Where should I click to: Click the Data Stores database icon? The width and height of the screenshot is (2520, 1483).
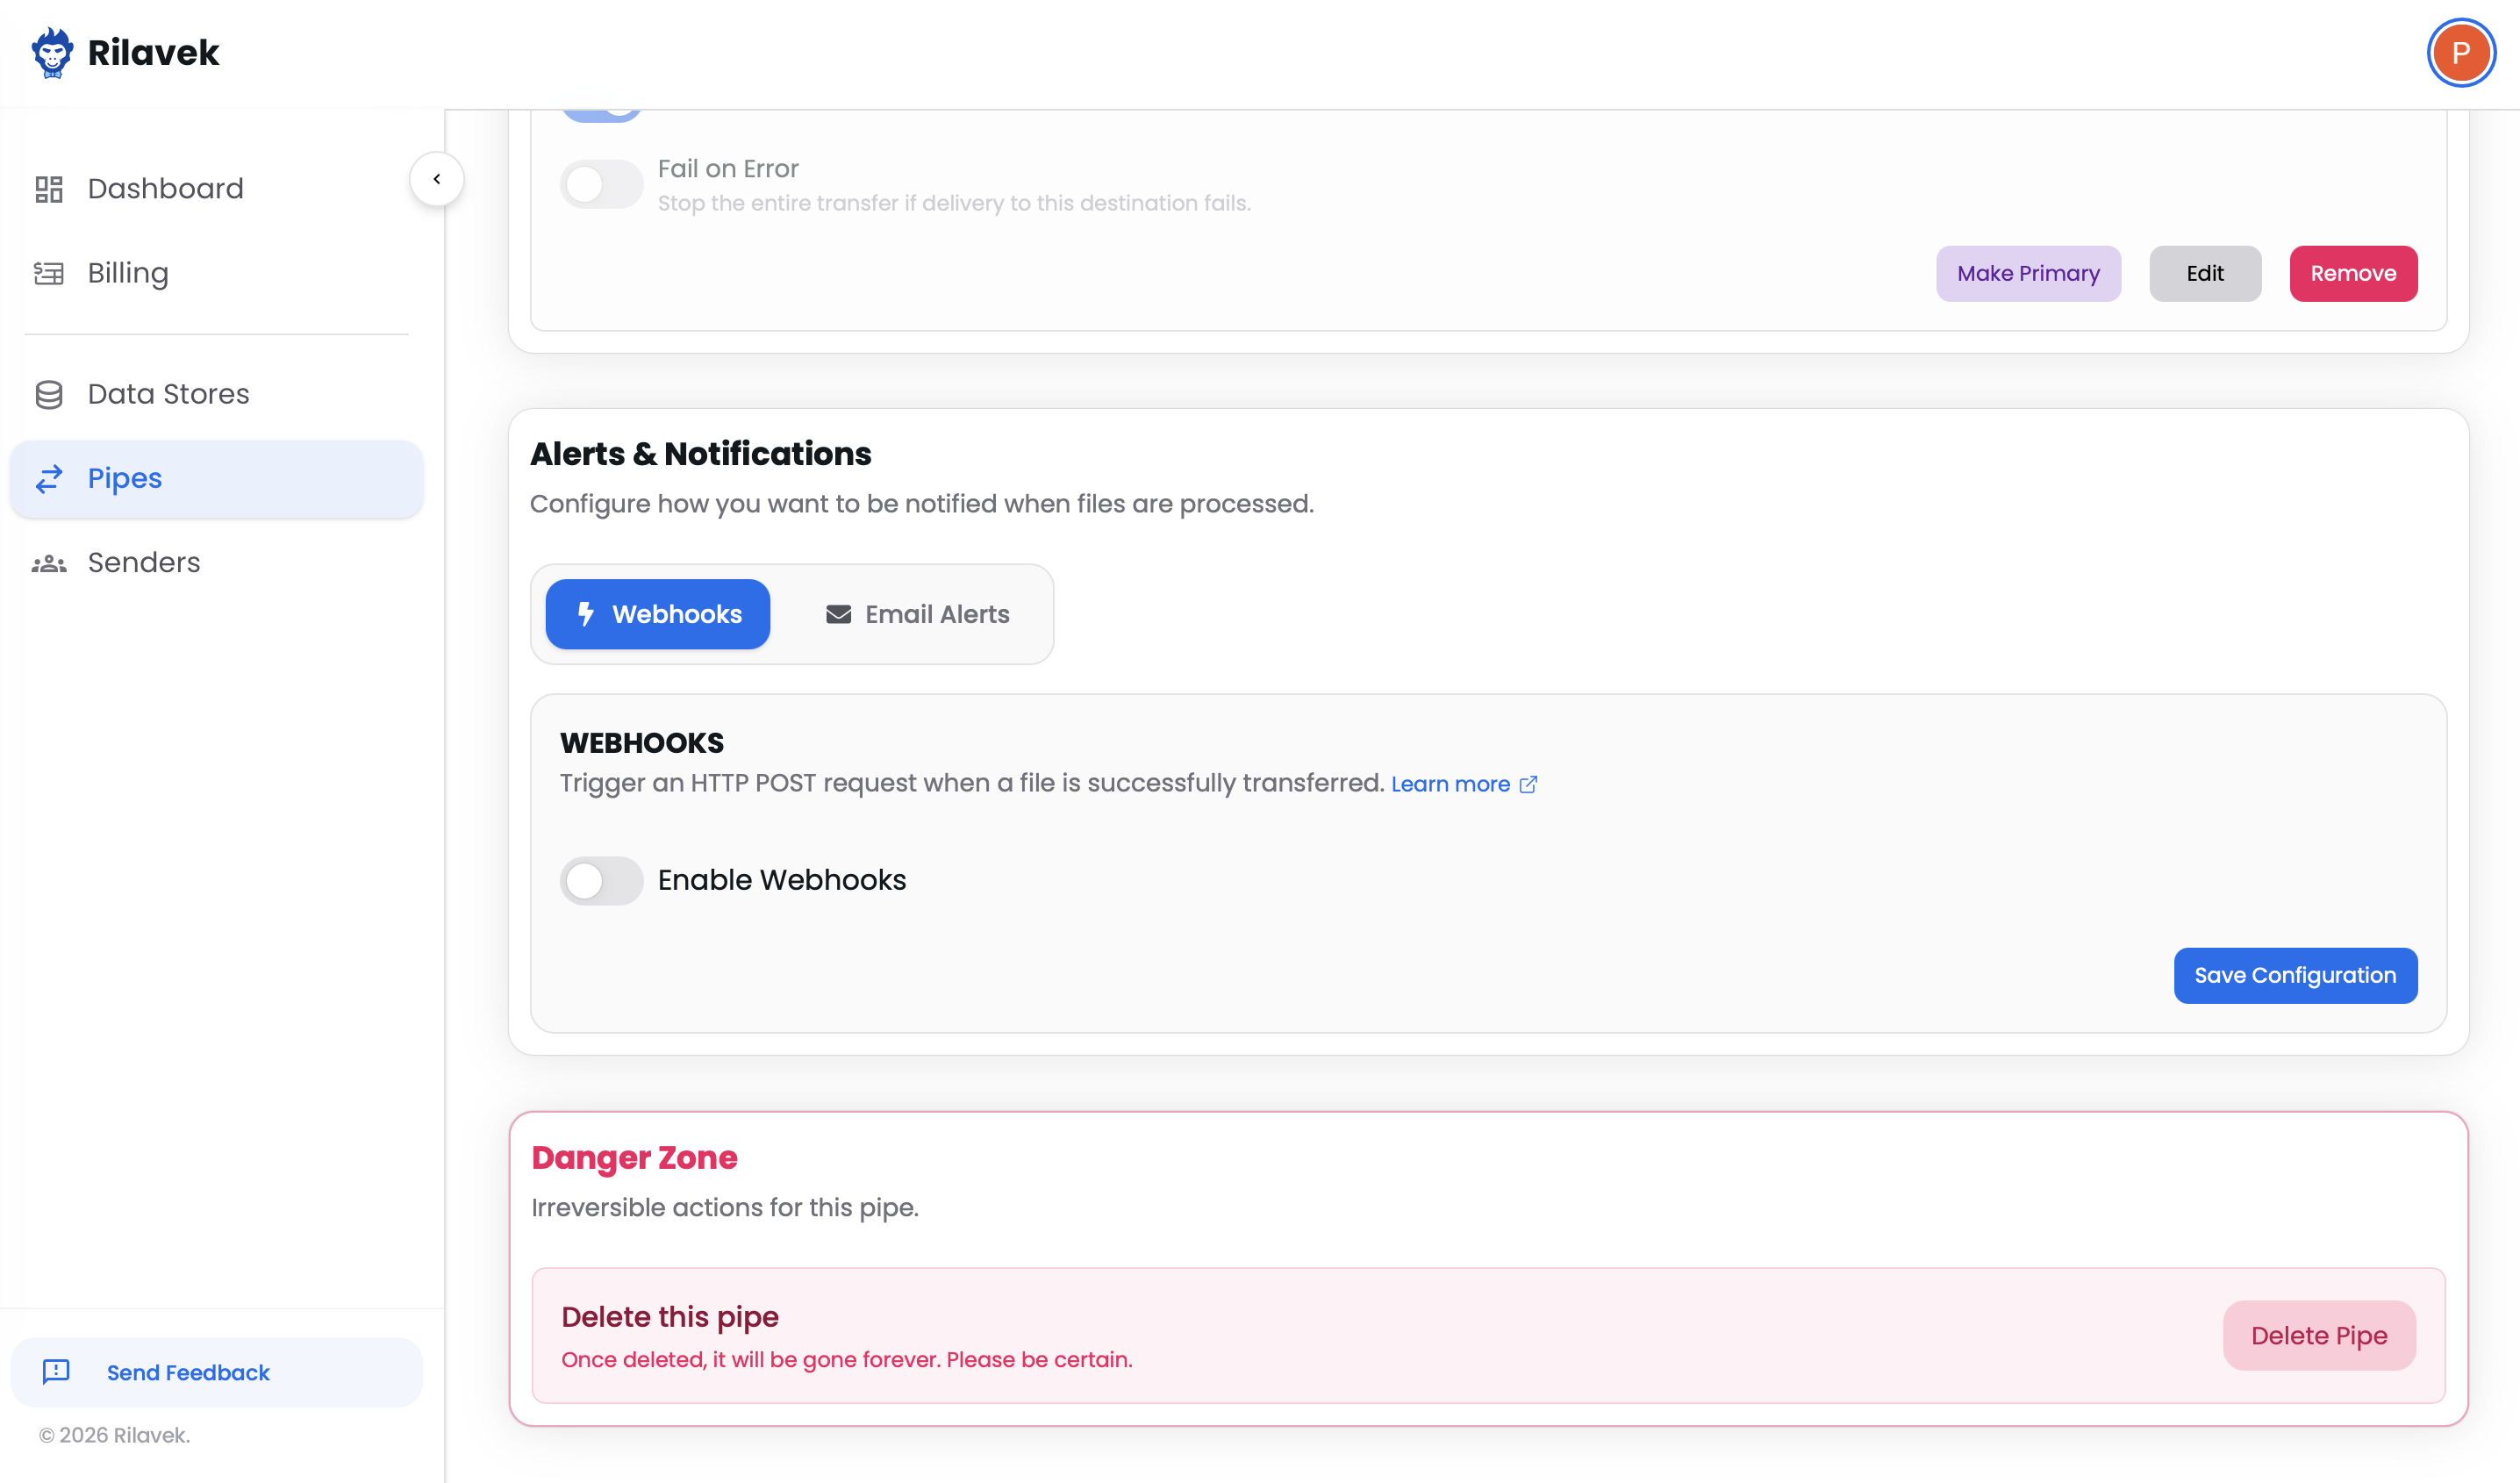click(49, 394)
